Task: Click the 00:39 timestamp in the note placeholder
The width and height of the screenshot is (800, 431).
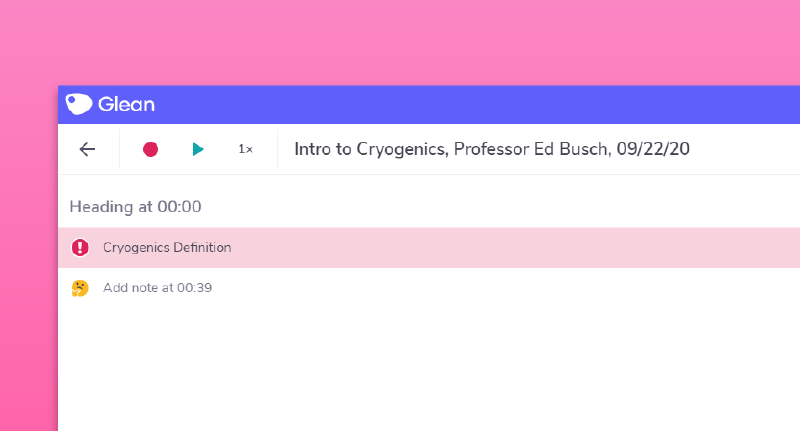Action: point(195,288)
